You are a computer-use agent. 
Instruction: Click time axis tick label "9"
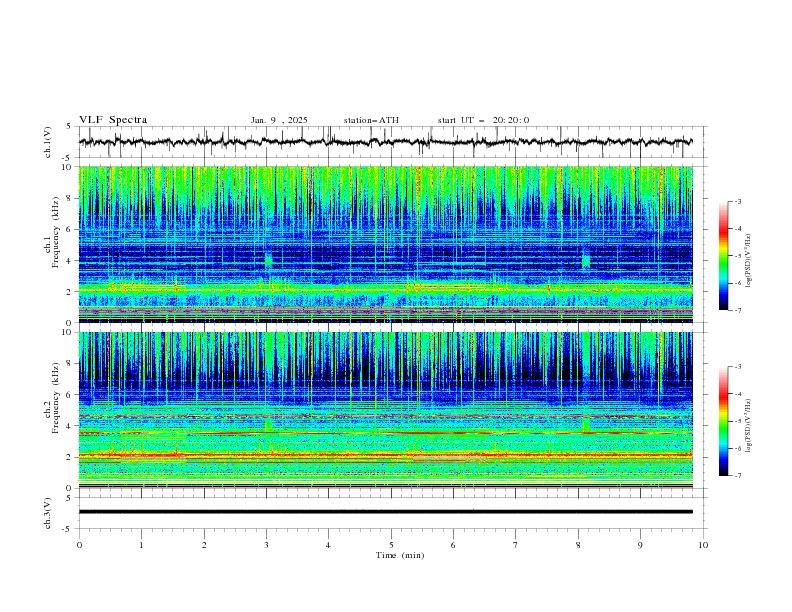tap(640, 545)
